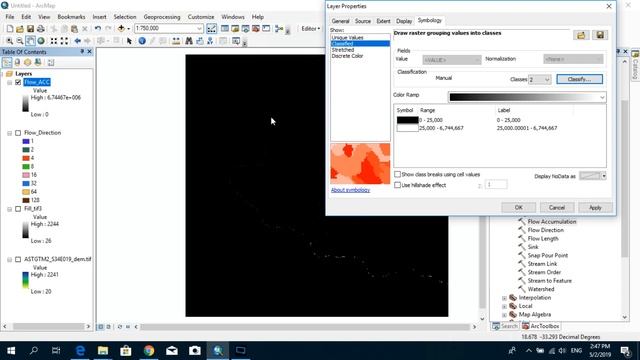Click Apply in Layer Properties
The image size is (640, 360).
click(595, 207)
